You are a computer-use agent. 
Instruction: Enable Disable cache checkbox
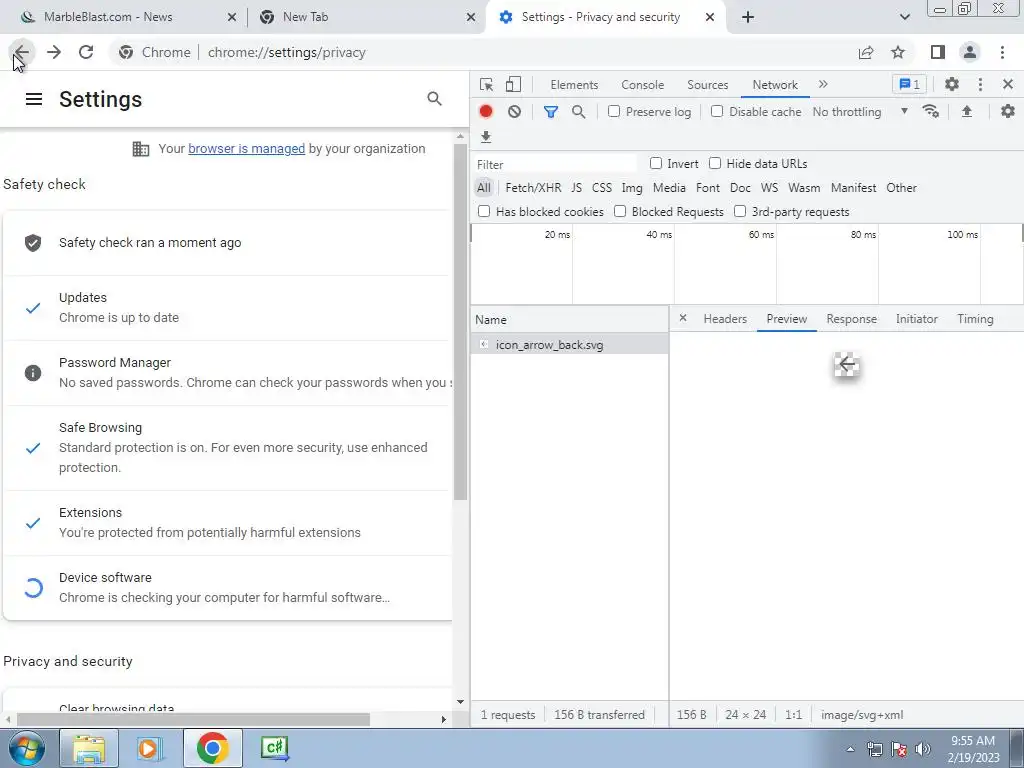pos(717,112)
